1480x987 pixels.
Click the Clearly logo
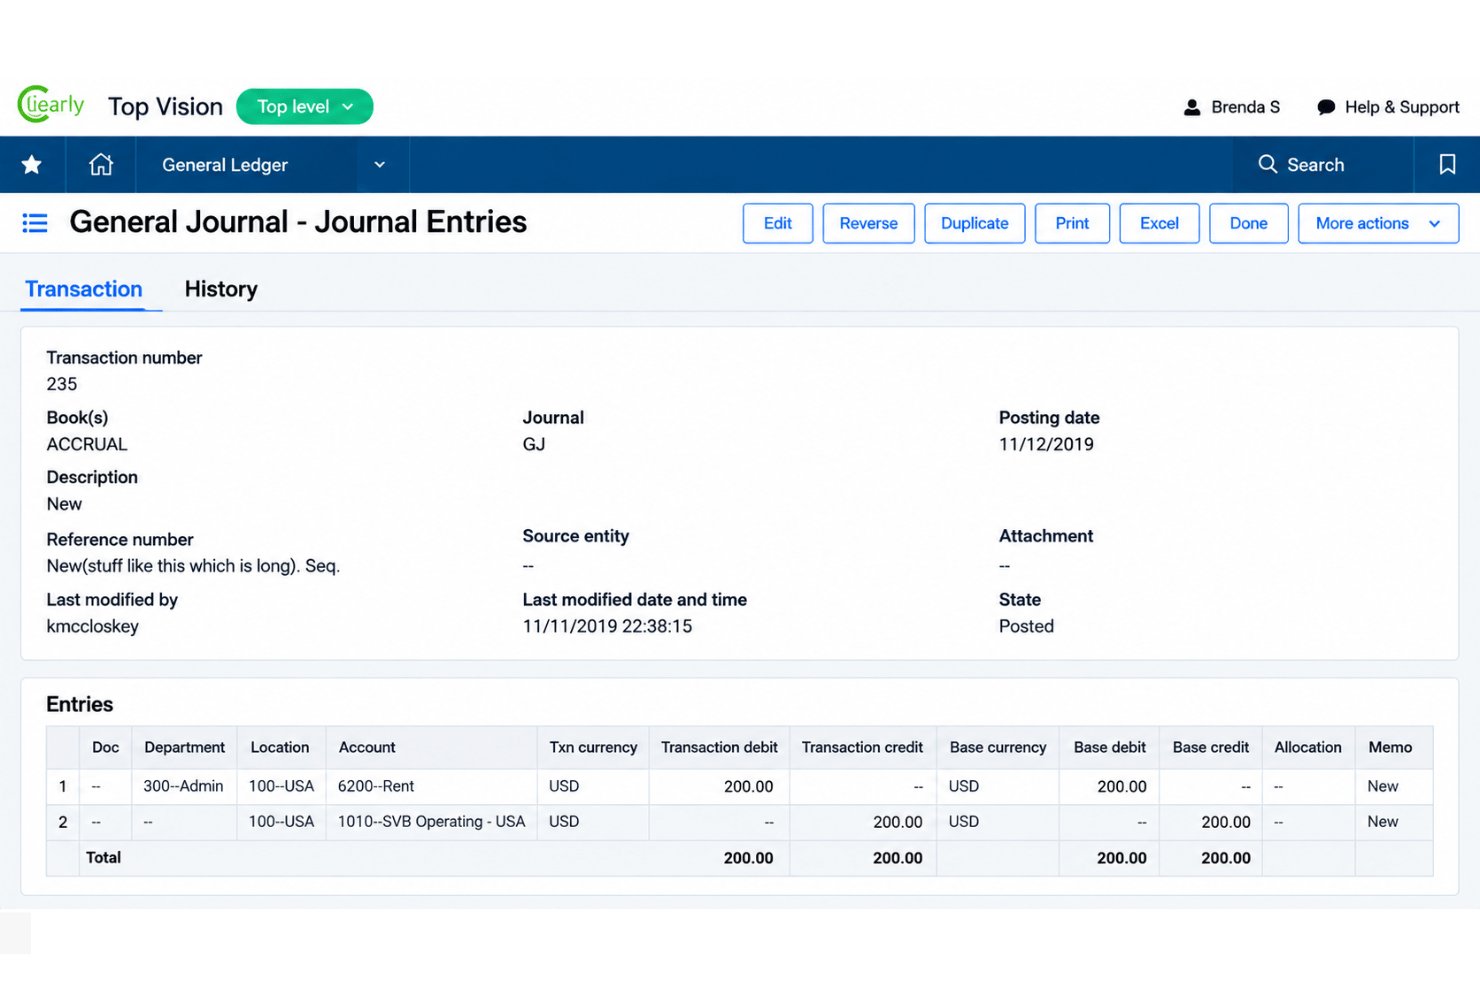click(51, 104)
